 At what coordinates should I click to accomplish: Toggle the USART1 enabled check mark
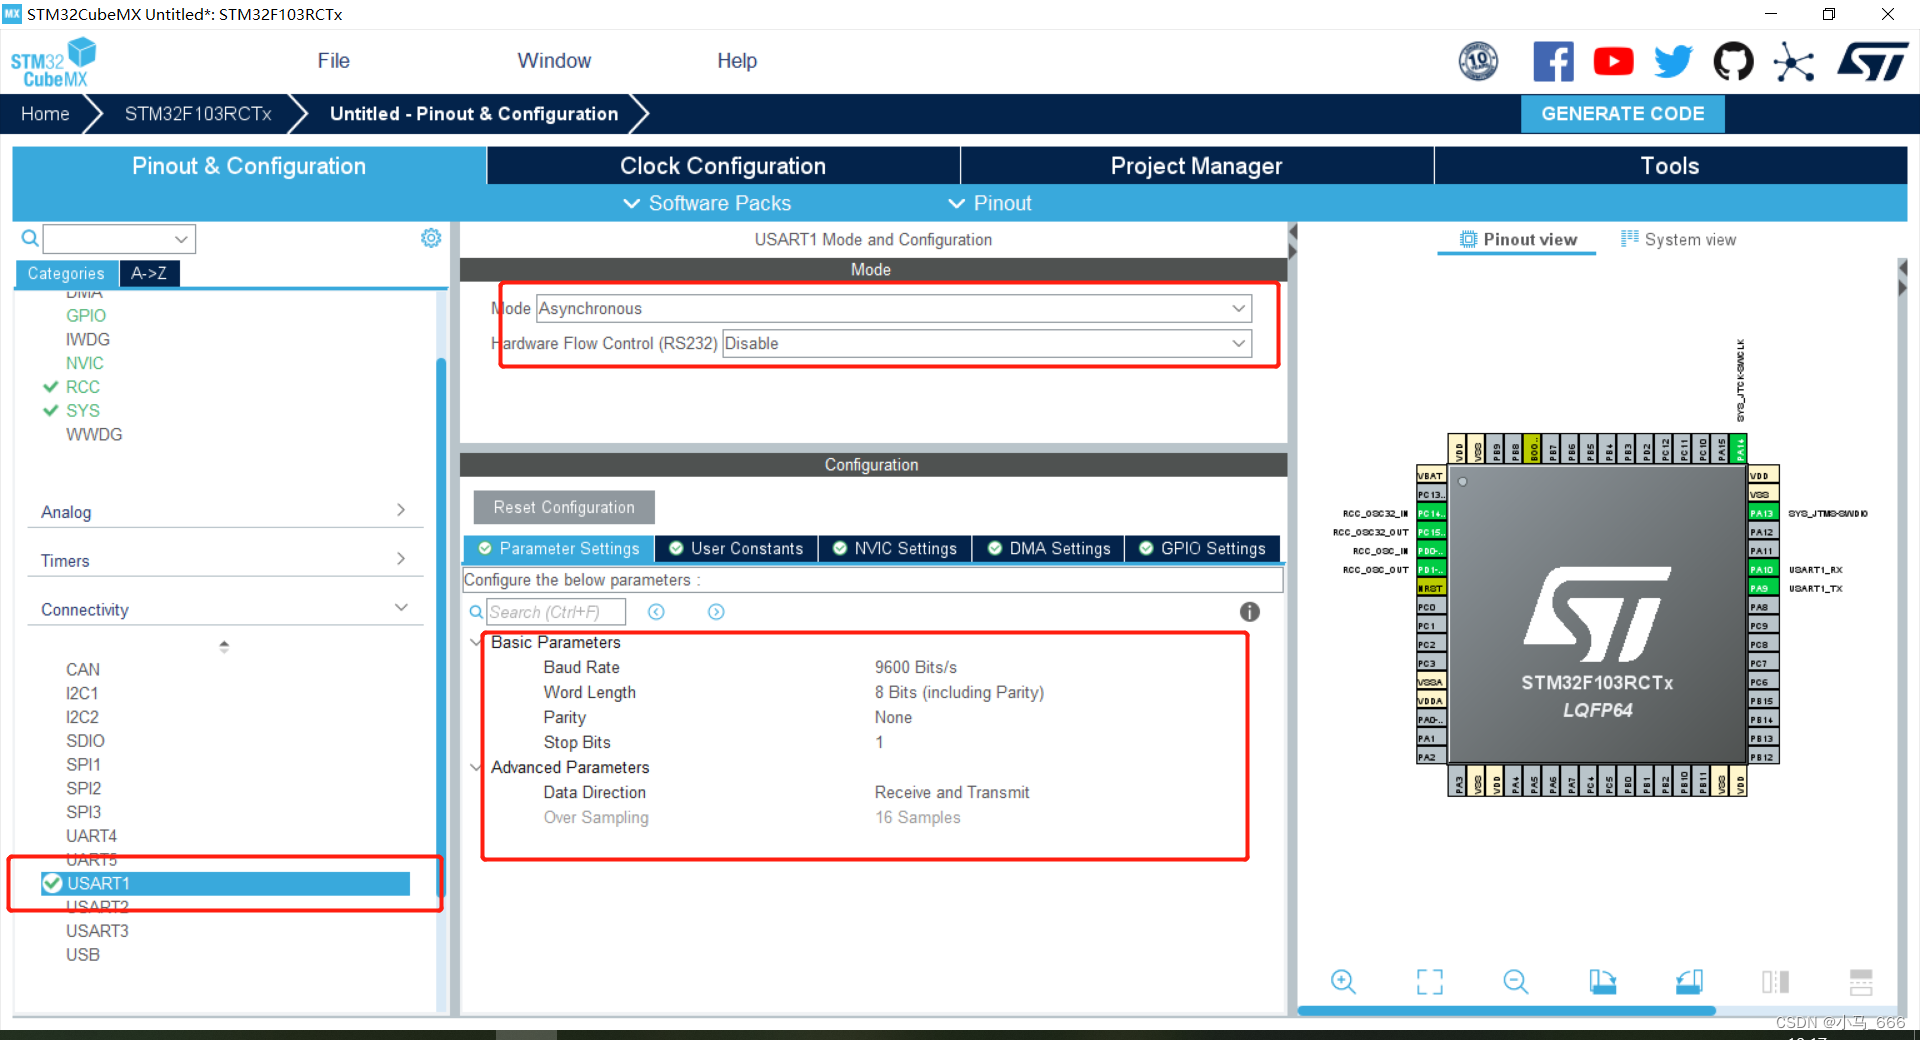pos(52,883)
